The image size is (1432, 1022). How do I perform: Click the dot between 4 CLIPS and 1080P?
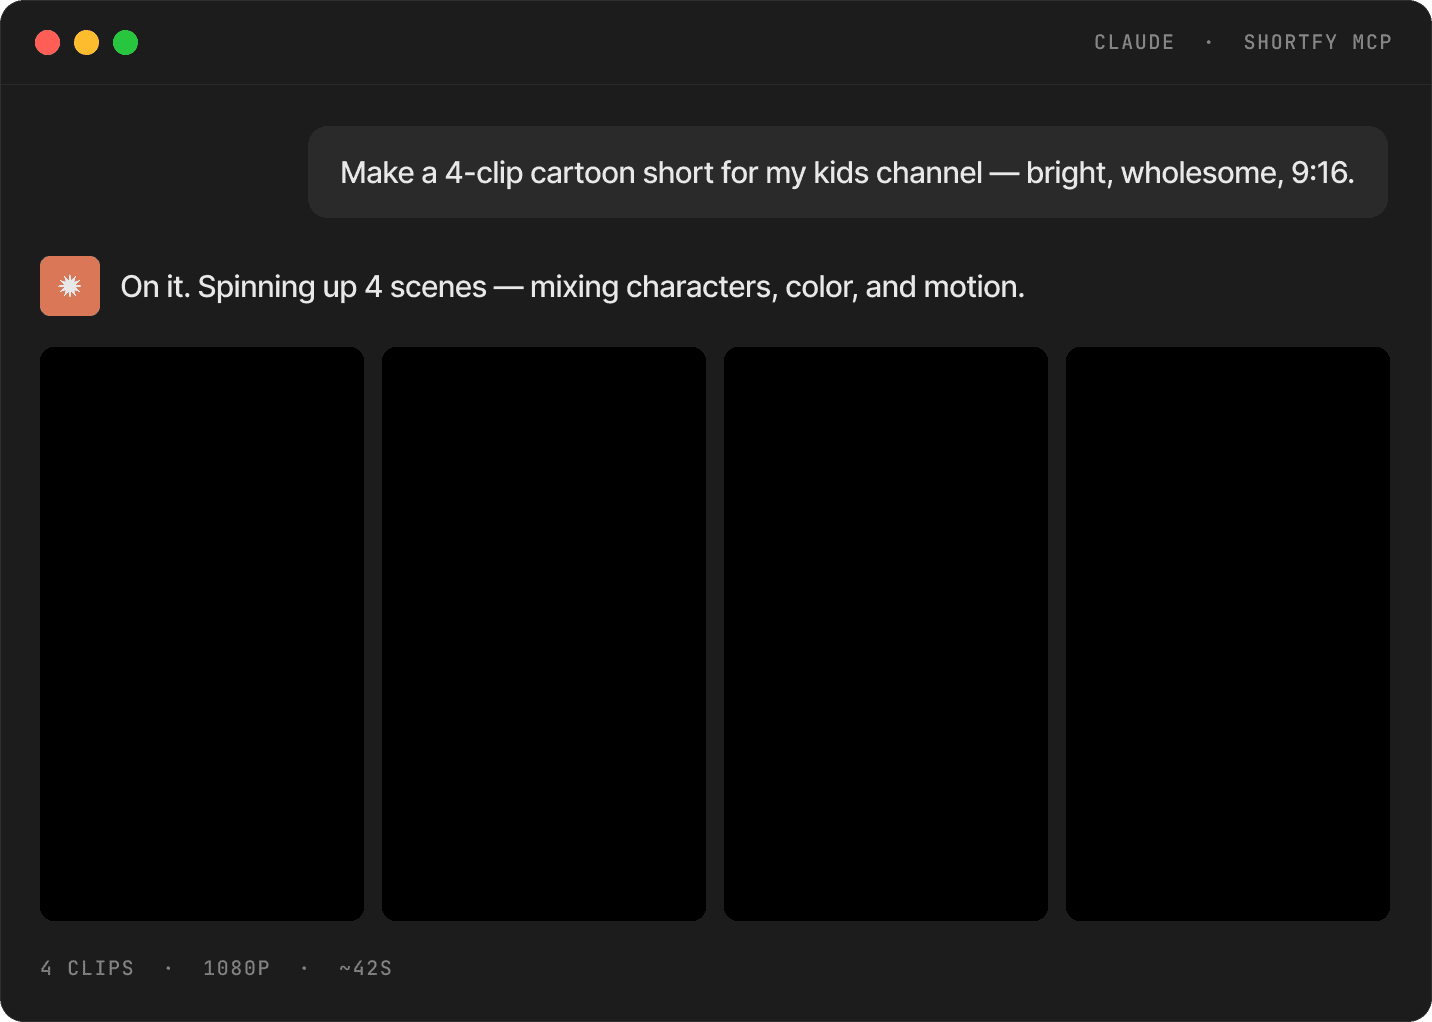tap(168, 968)
